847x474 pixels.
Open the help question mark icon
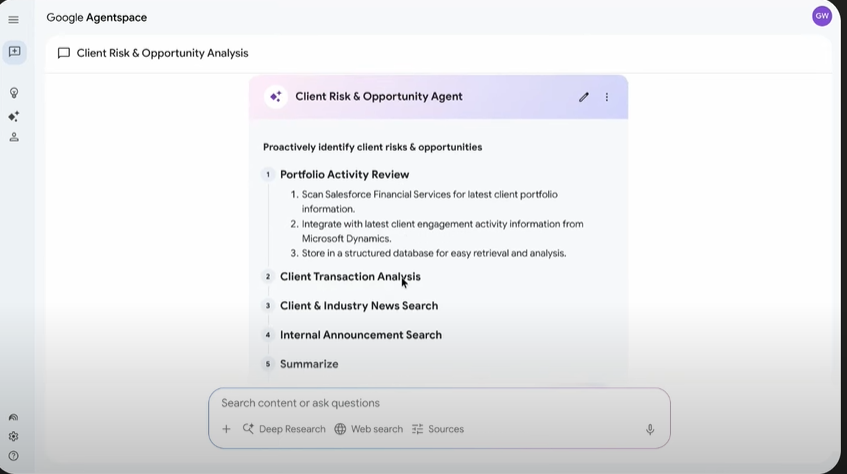click(x=14, y=456)
